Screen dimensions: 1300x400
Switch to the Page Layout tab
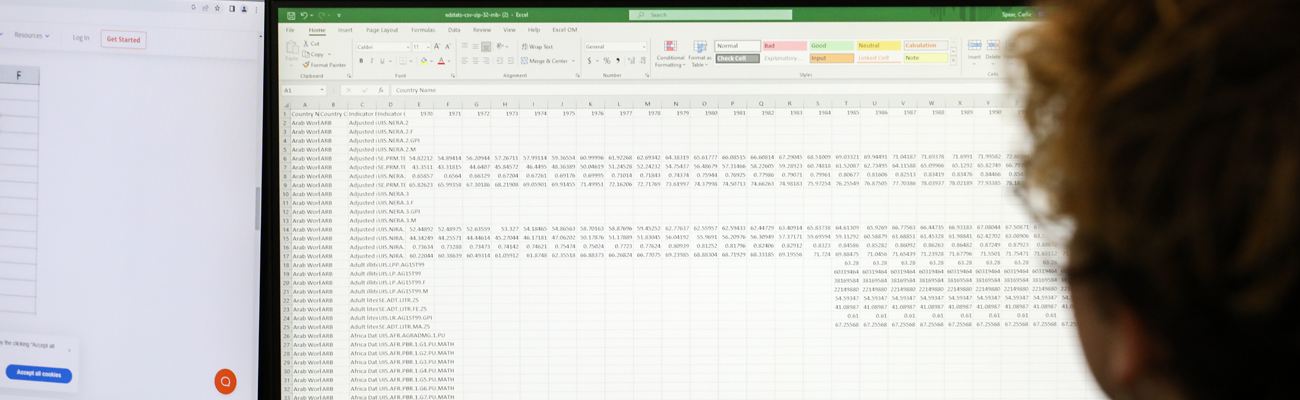click(382, 30)
